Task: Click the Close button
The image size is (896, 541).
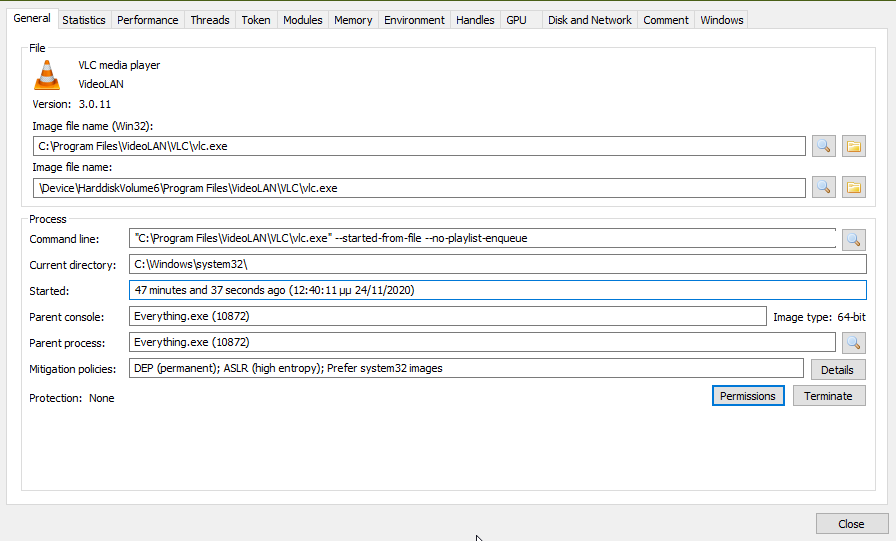Action: tap(851, 524)
